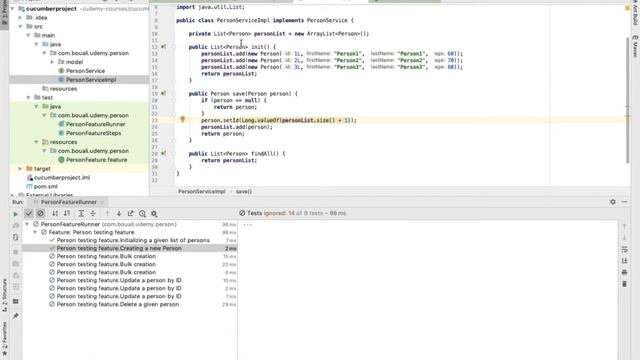Toggle auto-test icon in Run sidebar

(16, 237)
